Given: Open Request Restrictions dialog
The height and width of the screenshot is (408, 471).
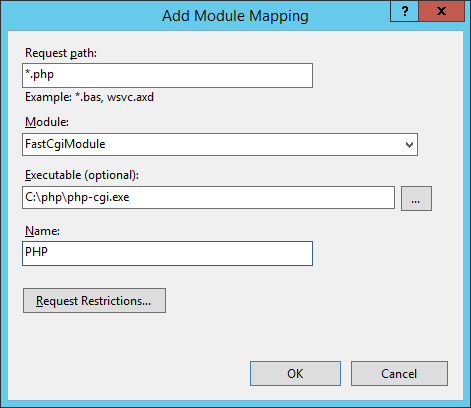Looking at the screenshot, I should (94, 301).
